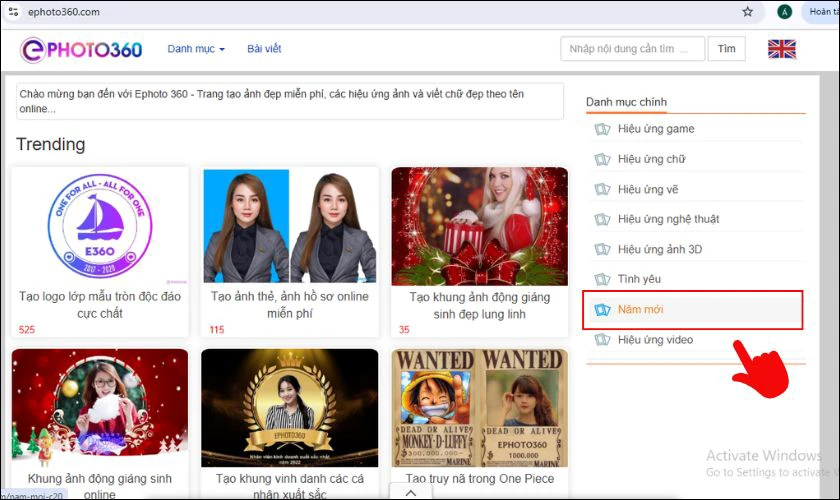Focus the search box Nhập nội dung cần tìm

click(x=633, y=49)
